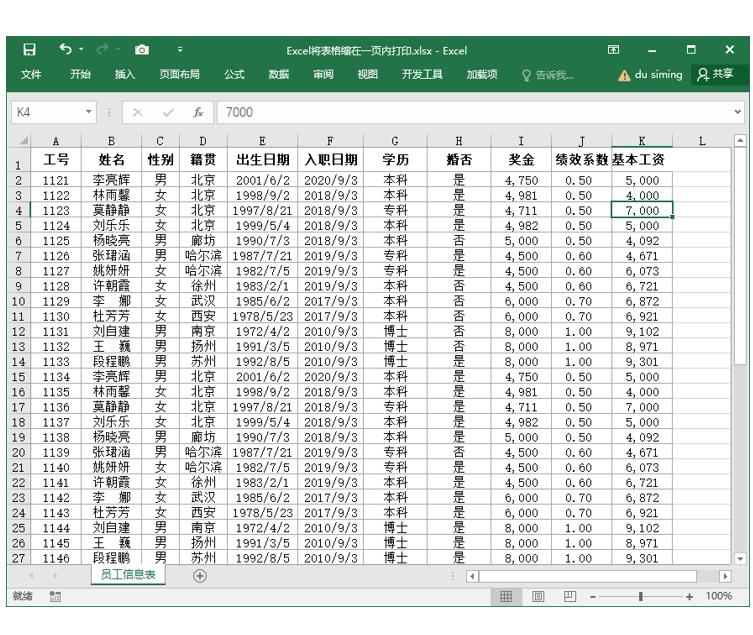This screenshot has height=635, width=753.
Task: Click the New Sheet plus icon
Action: coord(200,575)
